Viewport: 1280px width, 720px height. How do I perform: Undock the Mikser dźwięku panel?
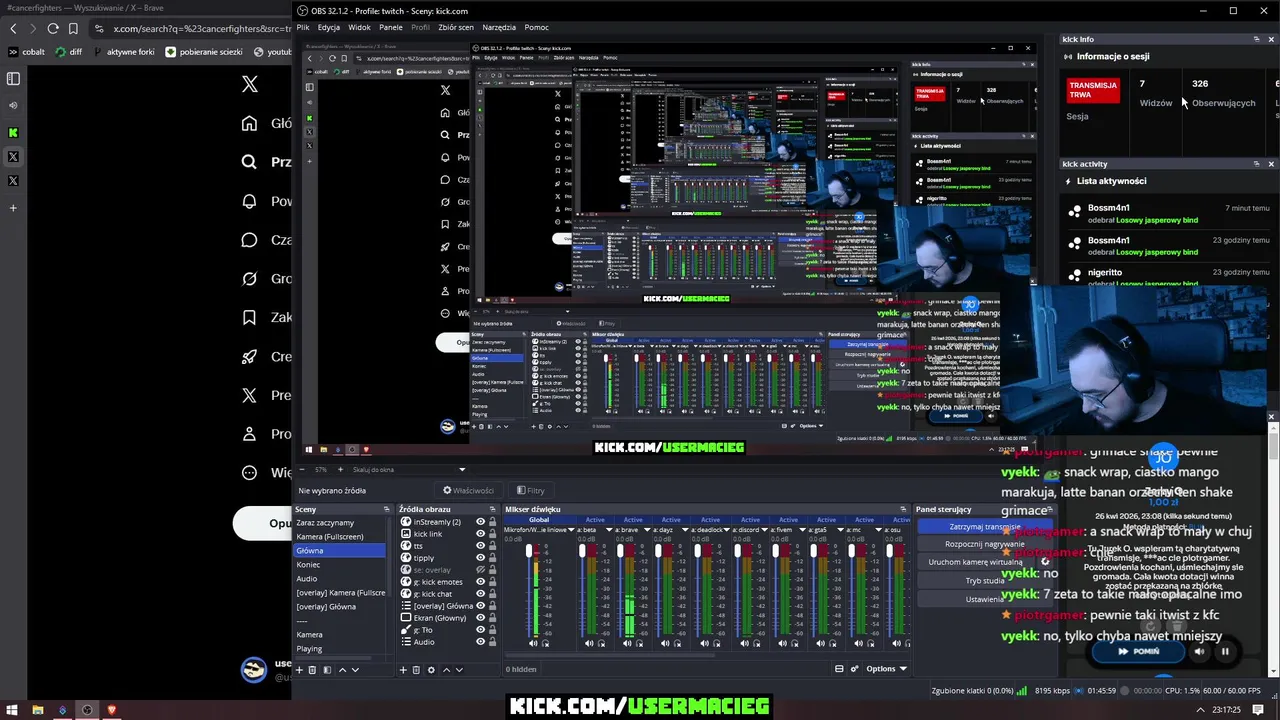point(904,509)
